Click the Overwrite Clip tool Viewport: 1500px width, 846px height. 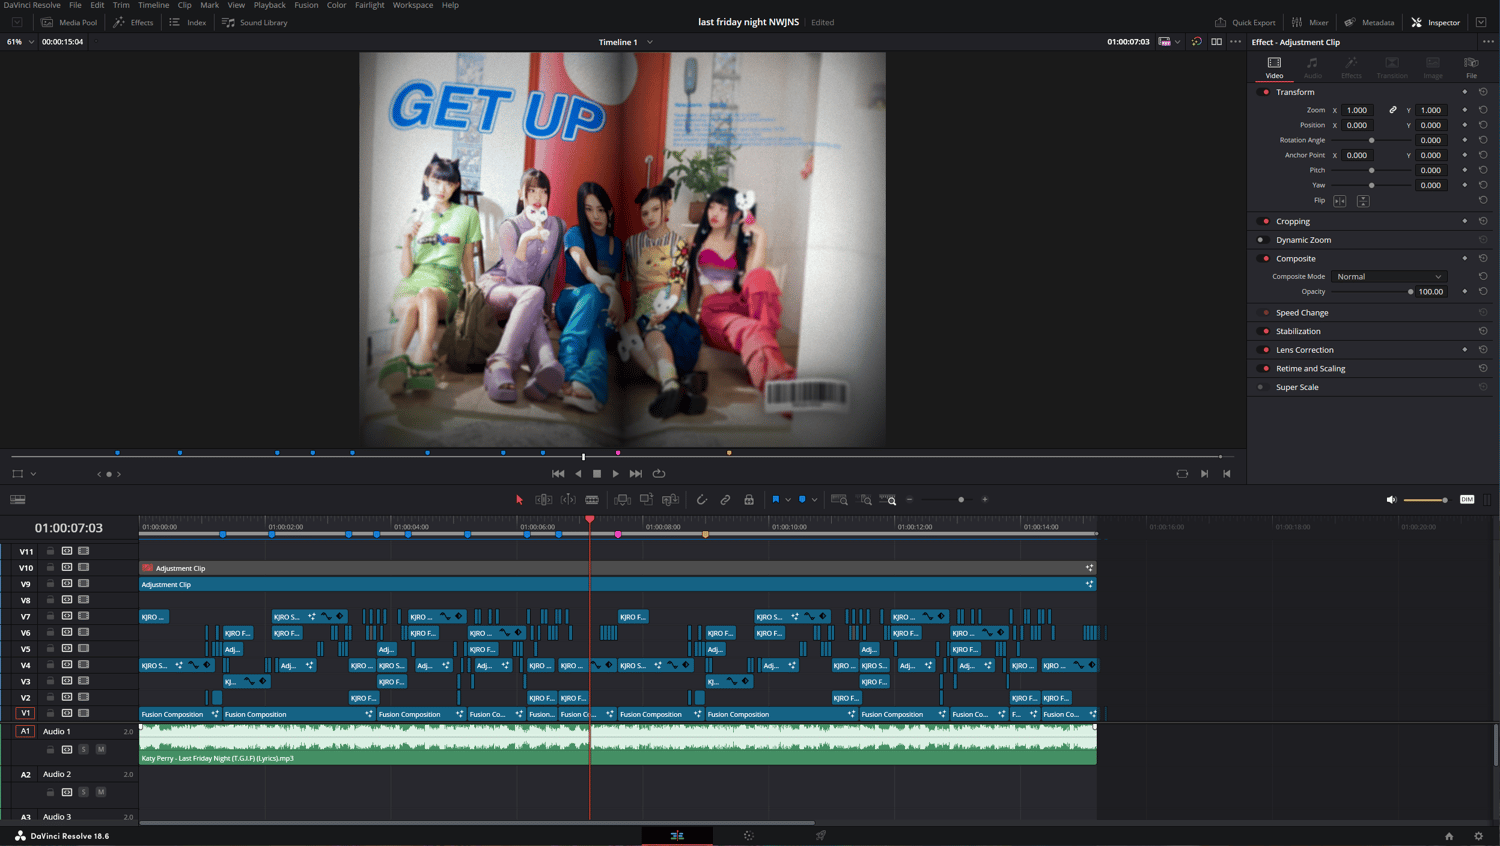click(646, 500)
